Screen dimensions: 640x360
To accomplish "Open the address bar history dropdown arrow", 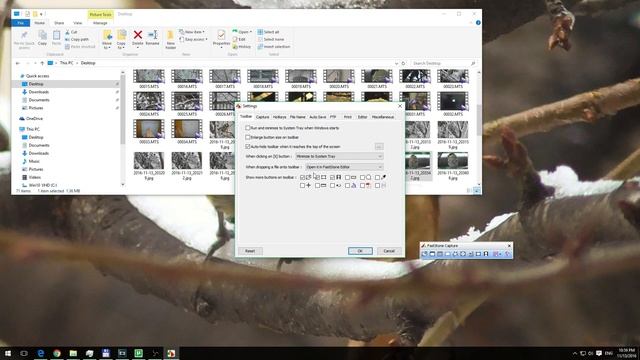I will (396, 63).
